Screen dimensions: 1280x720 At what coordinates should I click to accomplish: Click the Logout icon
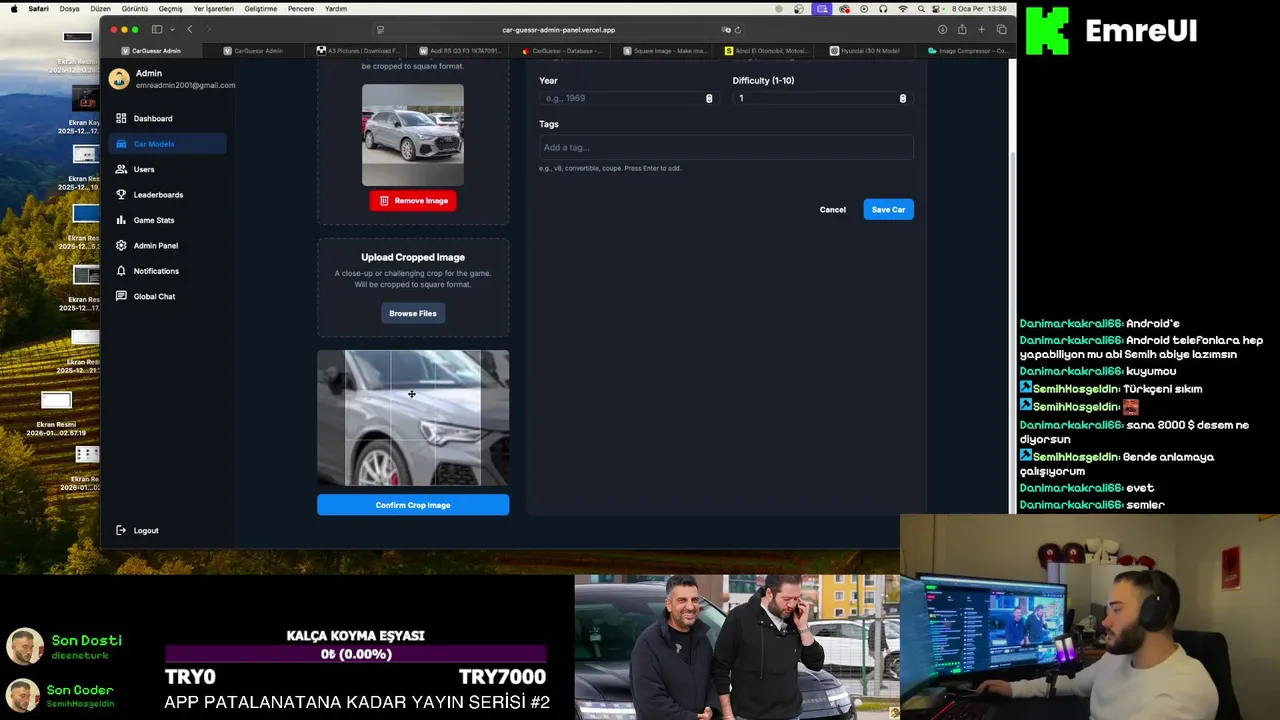coord(121,530)
